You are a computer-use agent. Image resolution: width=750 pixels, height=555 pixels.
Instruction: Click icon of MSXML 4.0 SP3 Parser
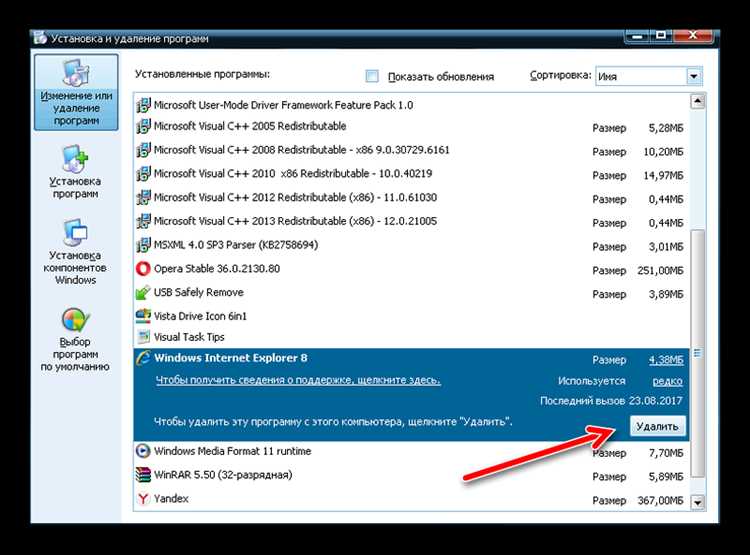143,245
